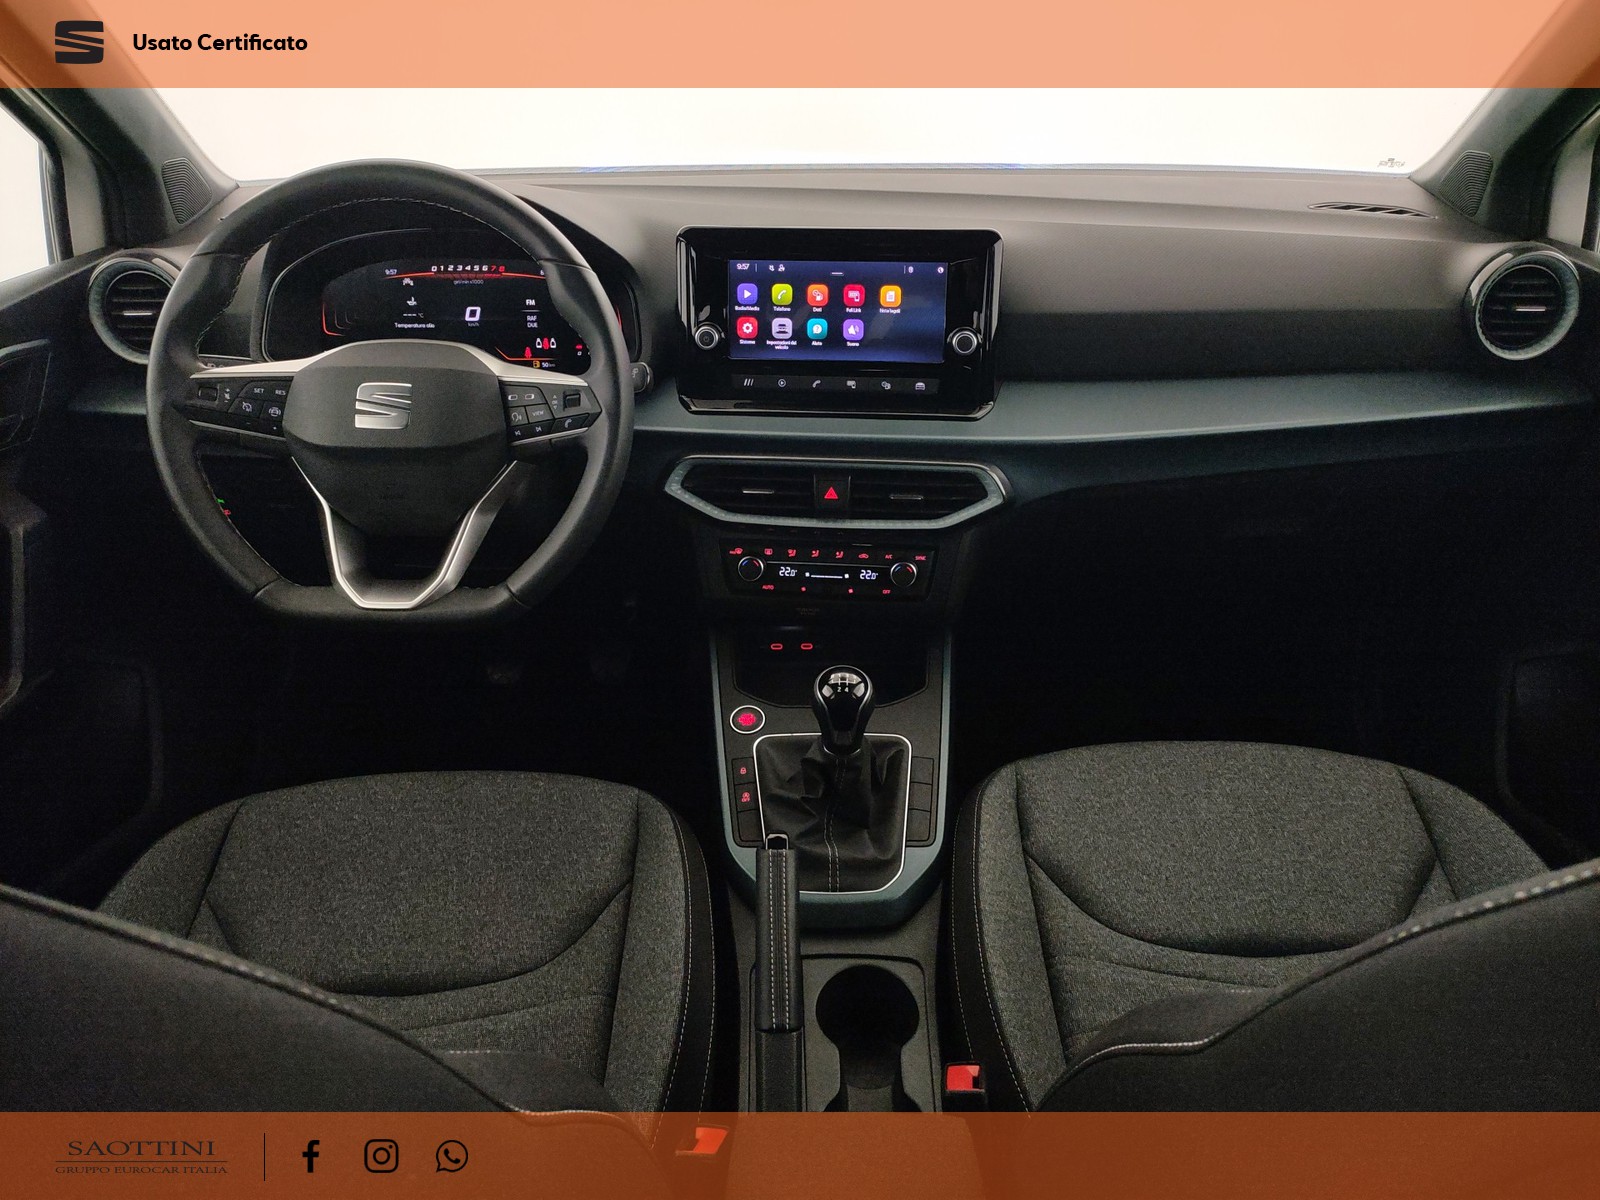This screenshot has width=1600, height=1200.
Task: Open the yellow Note legali app
Action: pos(890,296)
